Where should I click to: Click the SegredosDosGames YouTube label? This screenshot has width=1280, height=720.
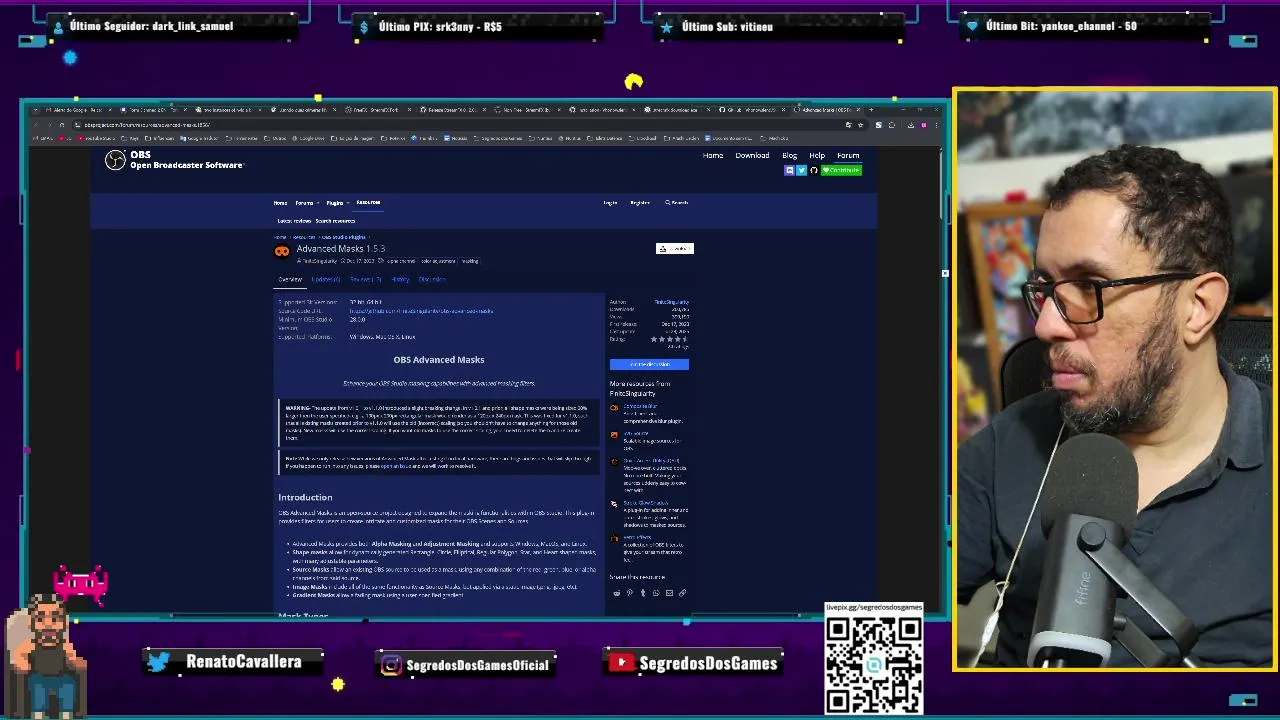[x=708, y=663]
